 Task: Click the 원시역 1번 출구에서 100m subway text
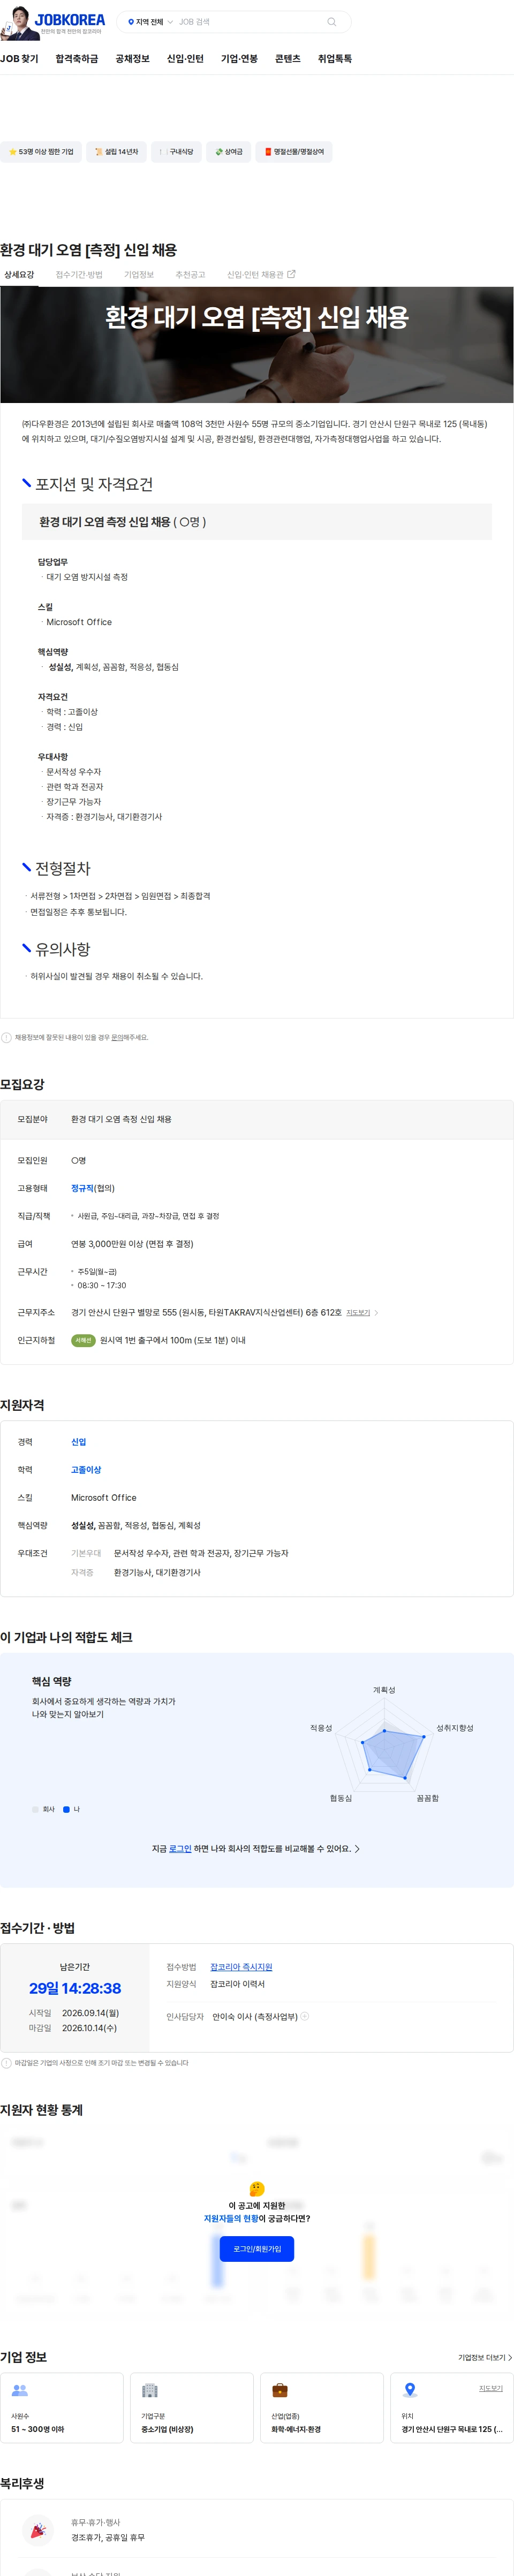[173, 1340]
